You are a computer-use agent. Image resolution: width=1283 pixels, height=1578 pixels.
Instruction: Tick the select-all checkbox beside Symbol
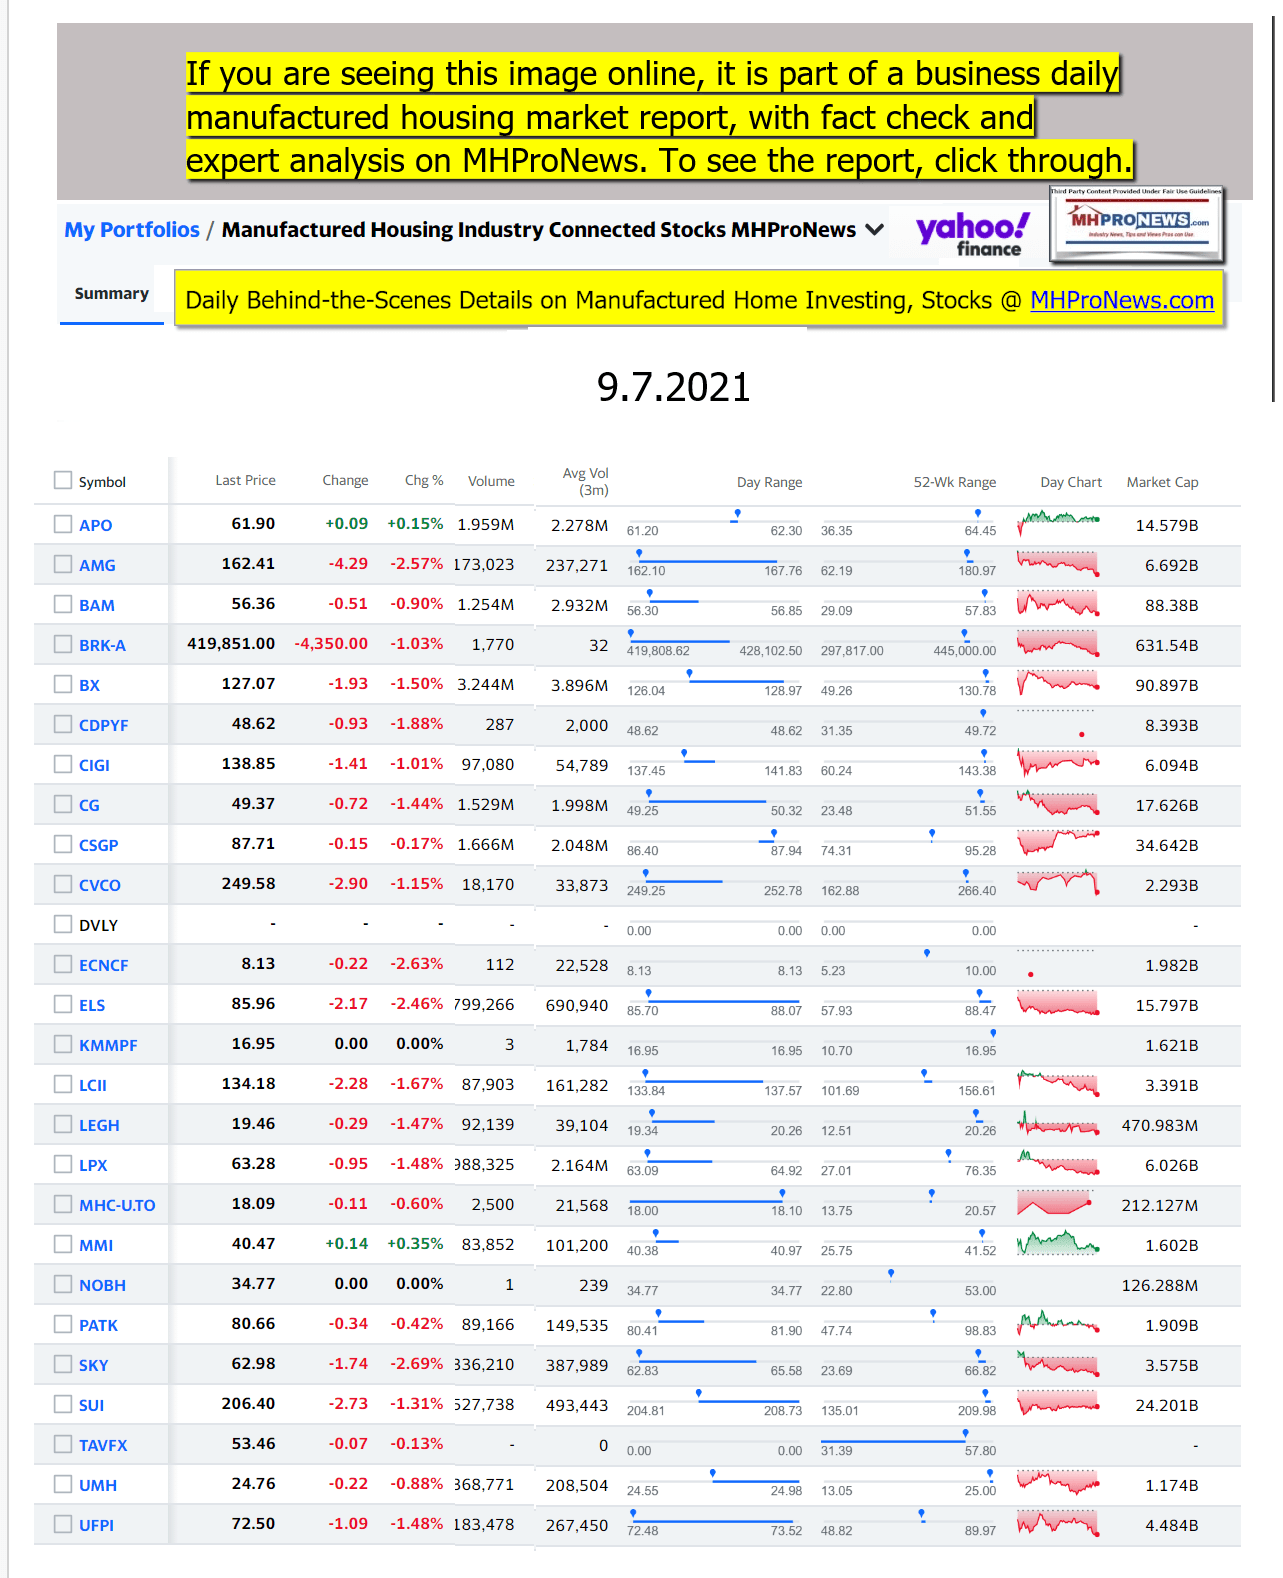(63, 481)
